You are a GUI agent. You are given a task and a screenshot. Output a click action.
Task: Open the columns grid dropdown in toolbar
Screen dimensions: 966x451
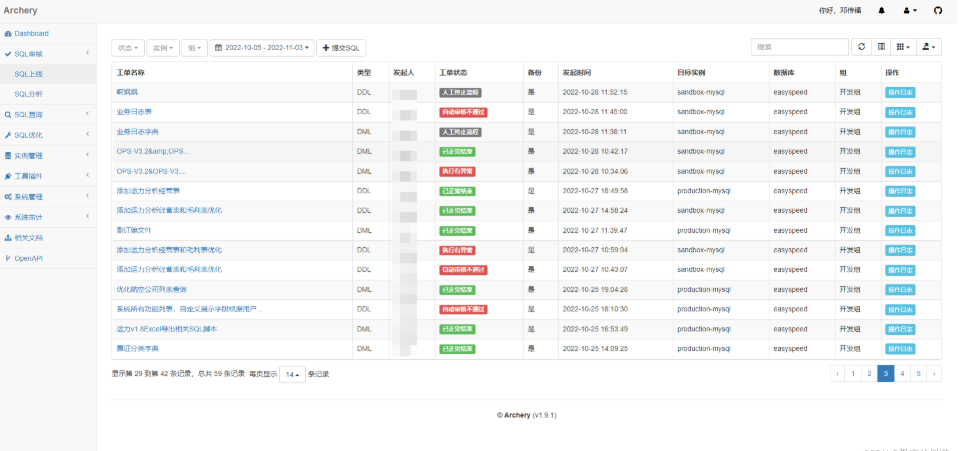[x=903, y=47]
